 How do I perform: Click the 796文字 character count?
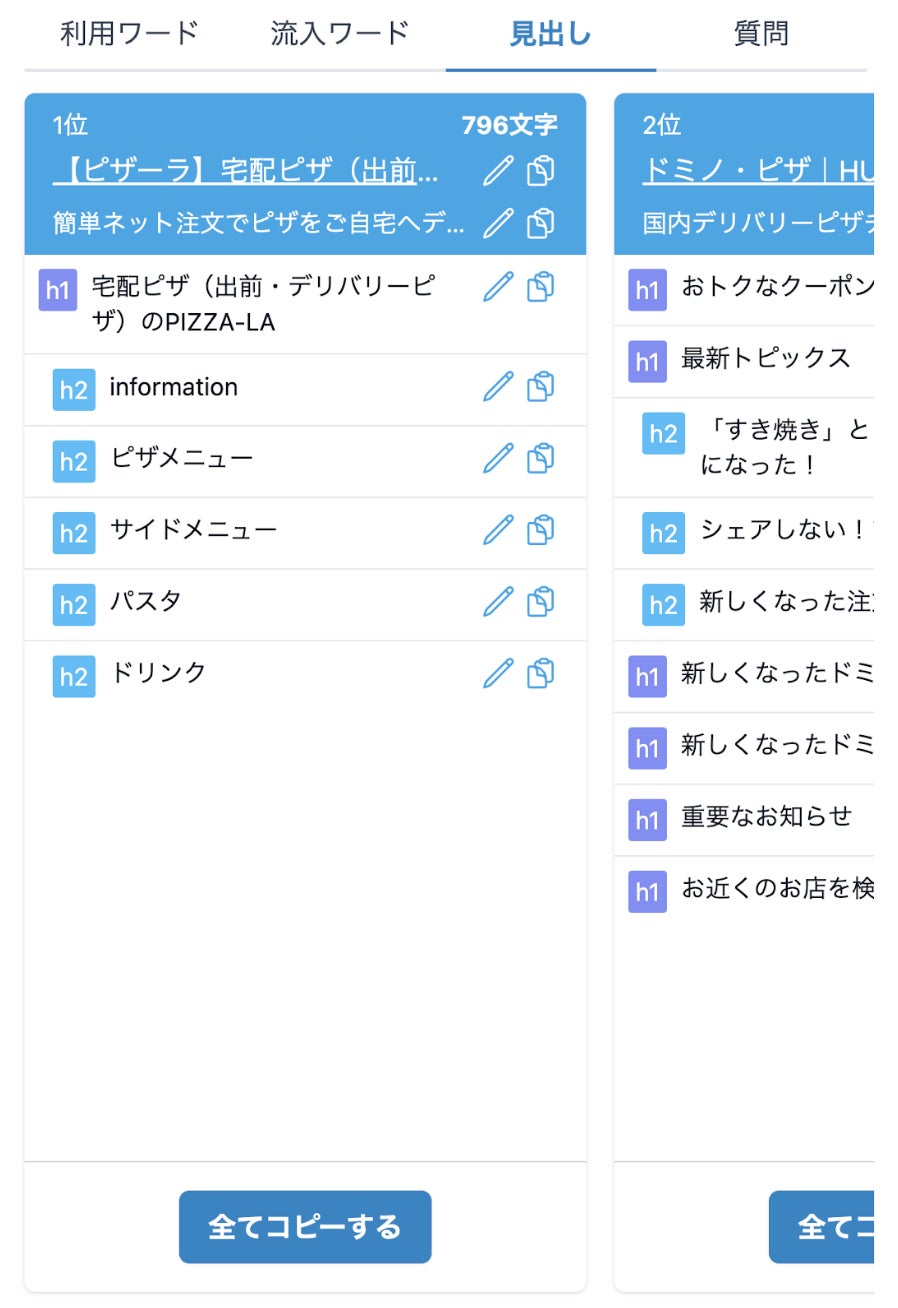(509, 125)
